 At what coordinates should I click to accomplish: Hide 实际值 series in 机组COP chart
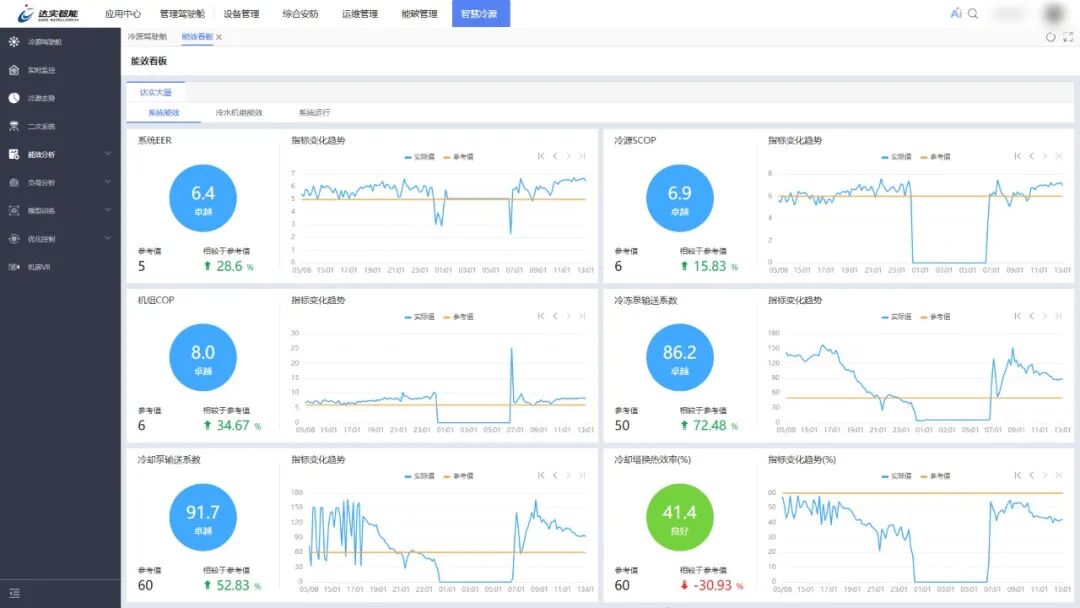click(x=417, y=317)
